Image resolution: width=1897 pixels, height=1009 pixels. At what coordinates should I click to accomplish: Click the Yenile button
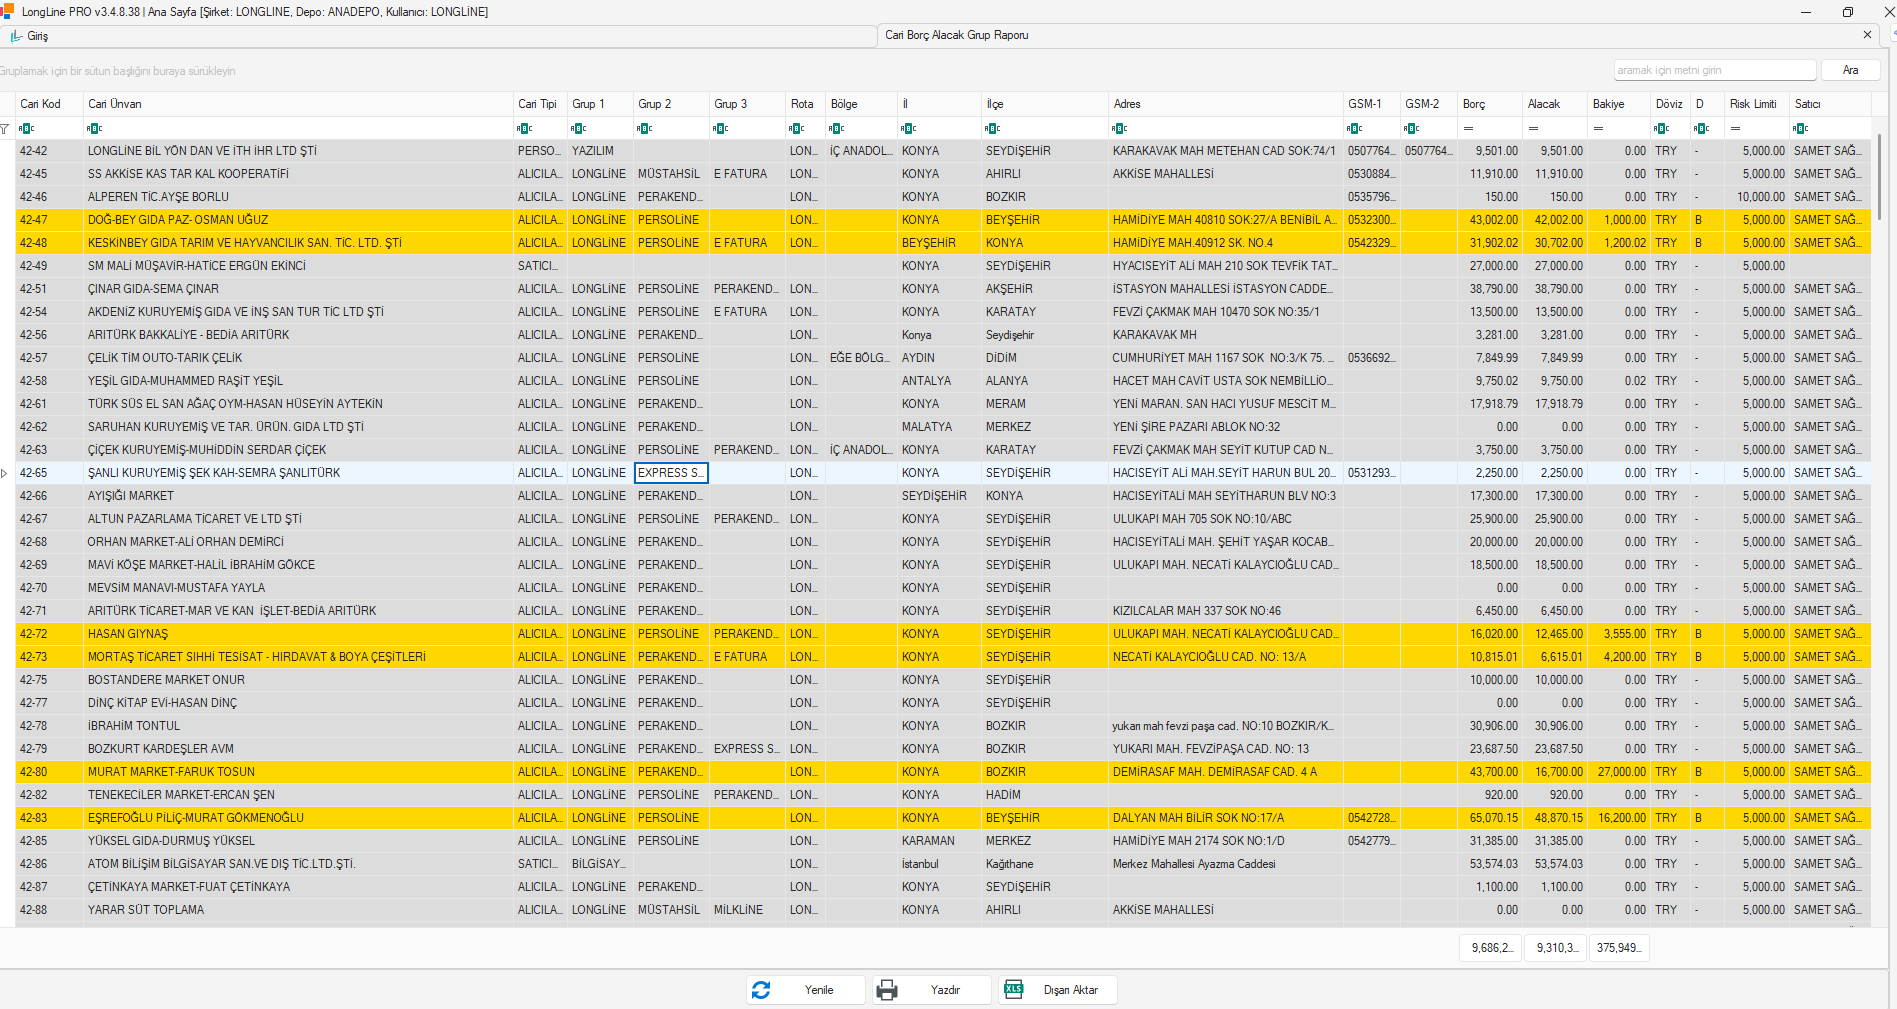(804, 990)
